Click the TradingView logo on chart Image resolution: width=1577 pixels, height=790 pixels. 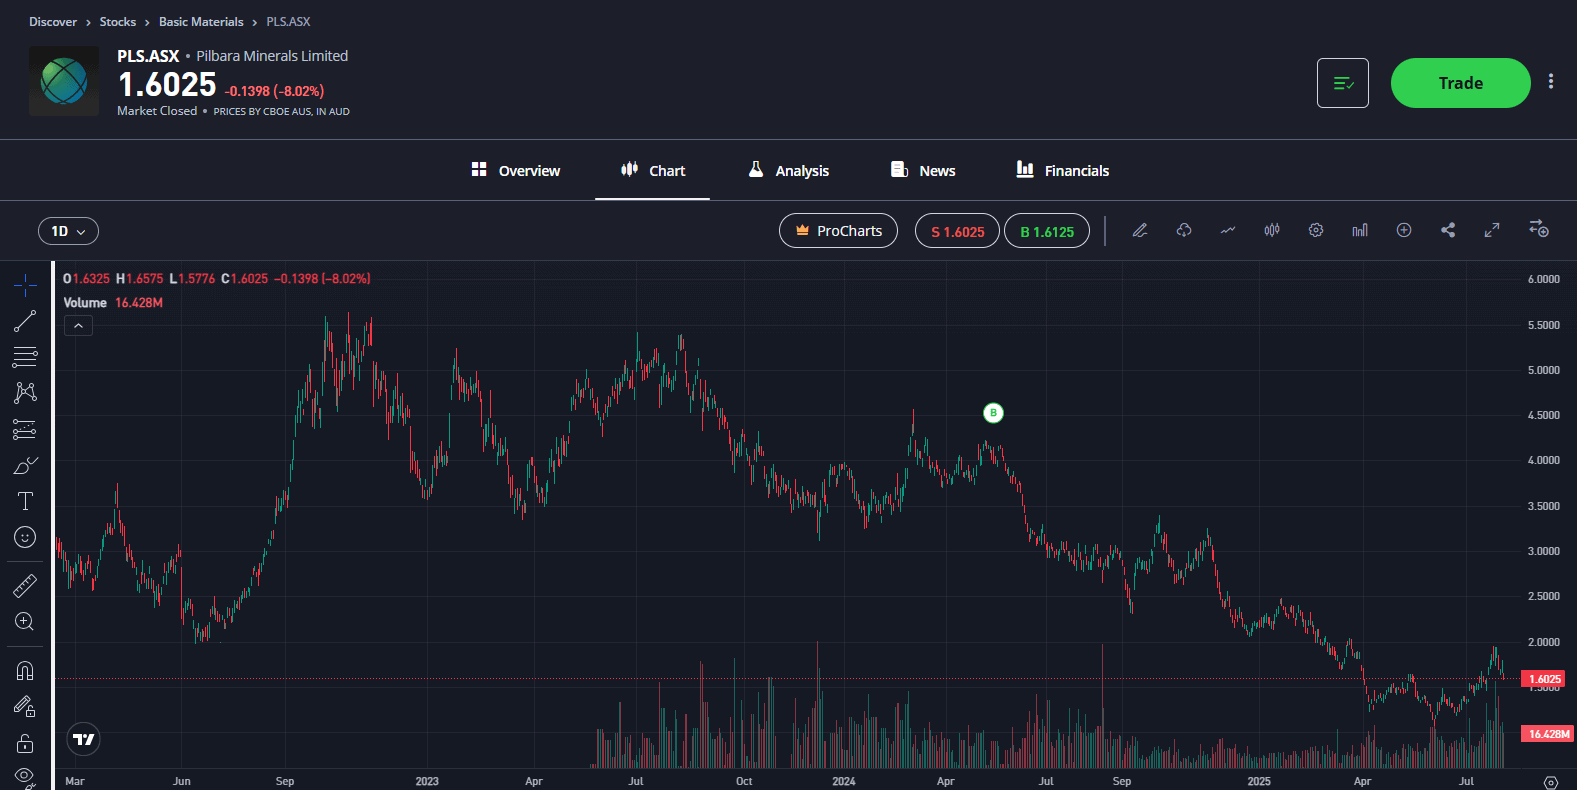pos(84,739)
